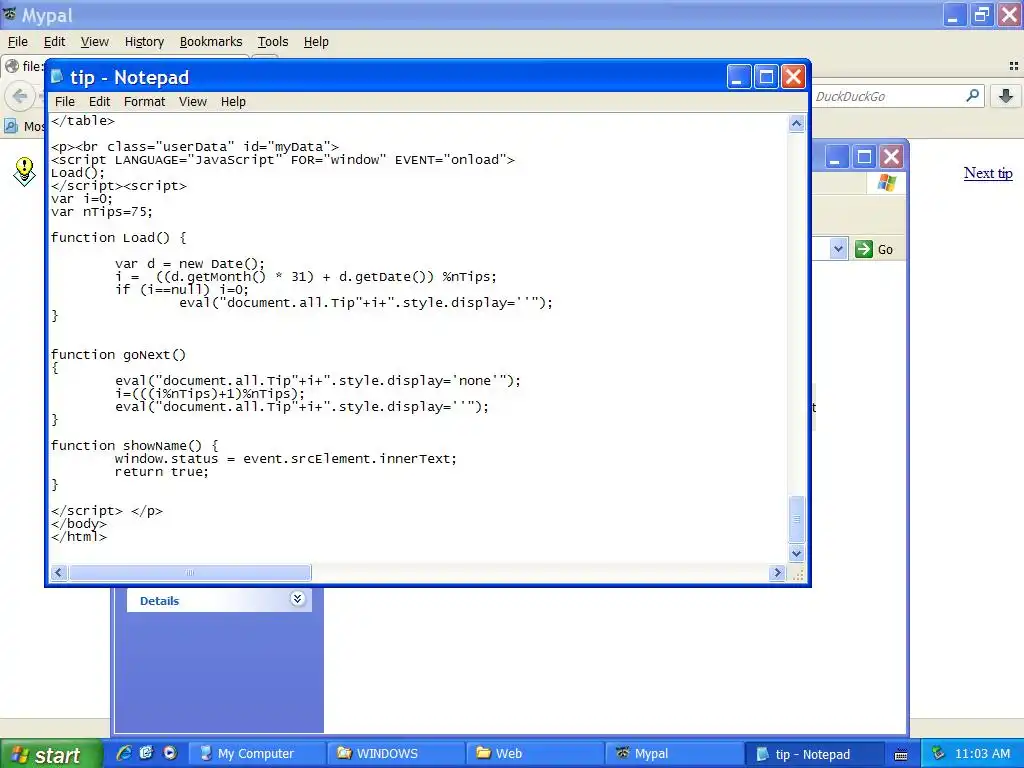Click the 'function goNext()' line

click(119, 355)
